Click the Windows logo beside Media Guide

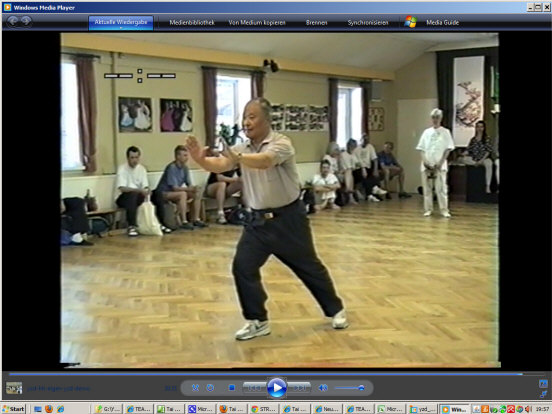(410, 22)
